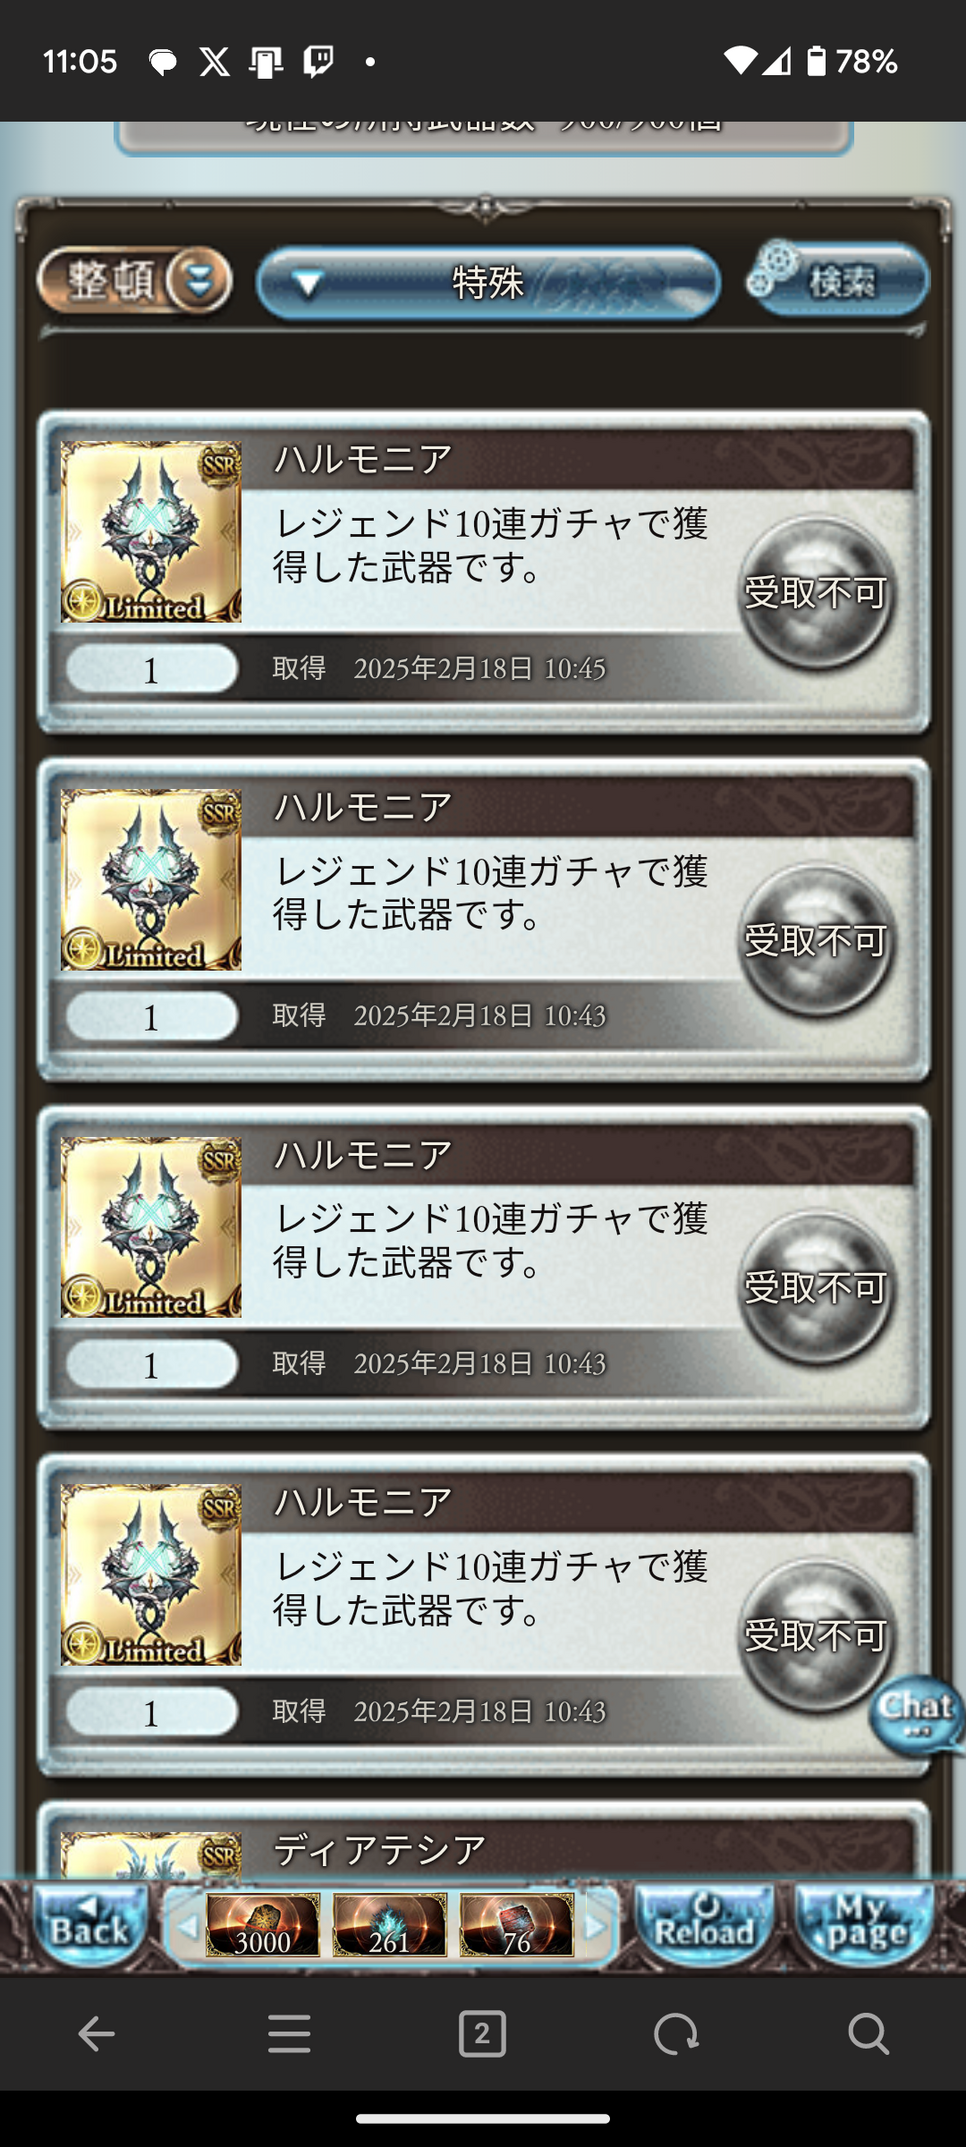Screen dimensions: 966x2147
Task: Open the 整頓 sort expander
Action: click(135, 281)
